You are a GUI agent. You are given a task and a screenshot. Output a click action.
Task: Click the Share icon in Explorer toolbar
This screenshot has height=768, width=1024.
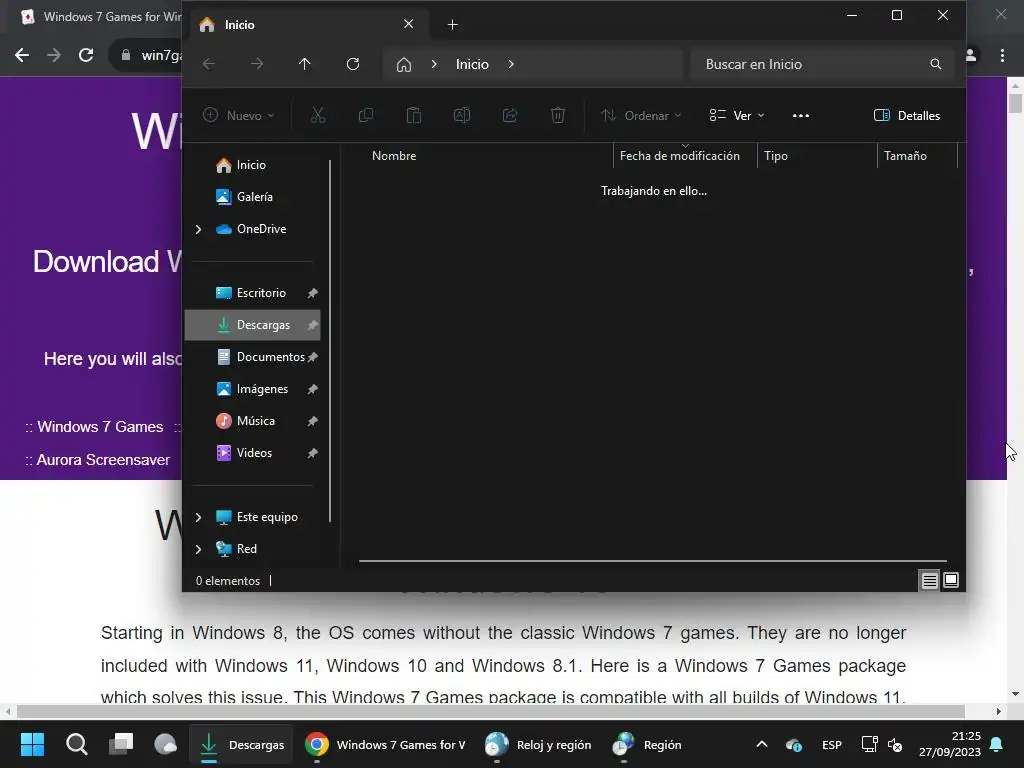(x=510, y=116)
